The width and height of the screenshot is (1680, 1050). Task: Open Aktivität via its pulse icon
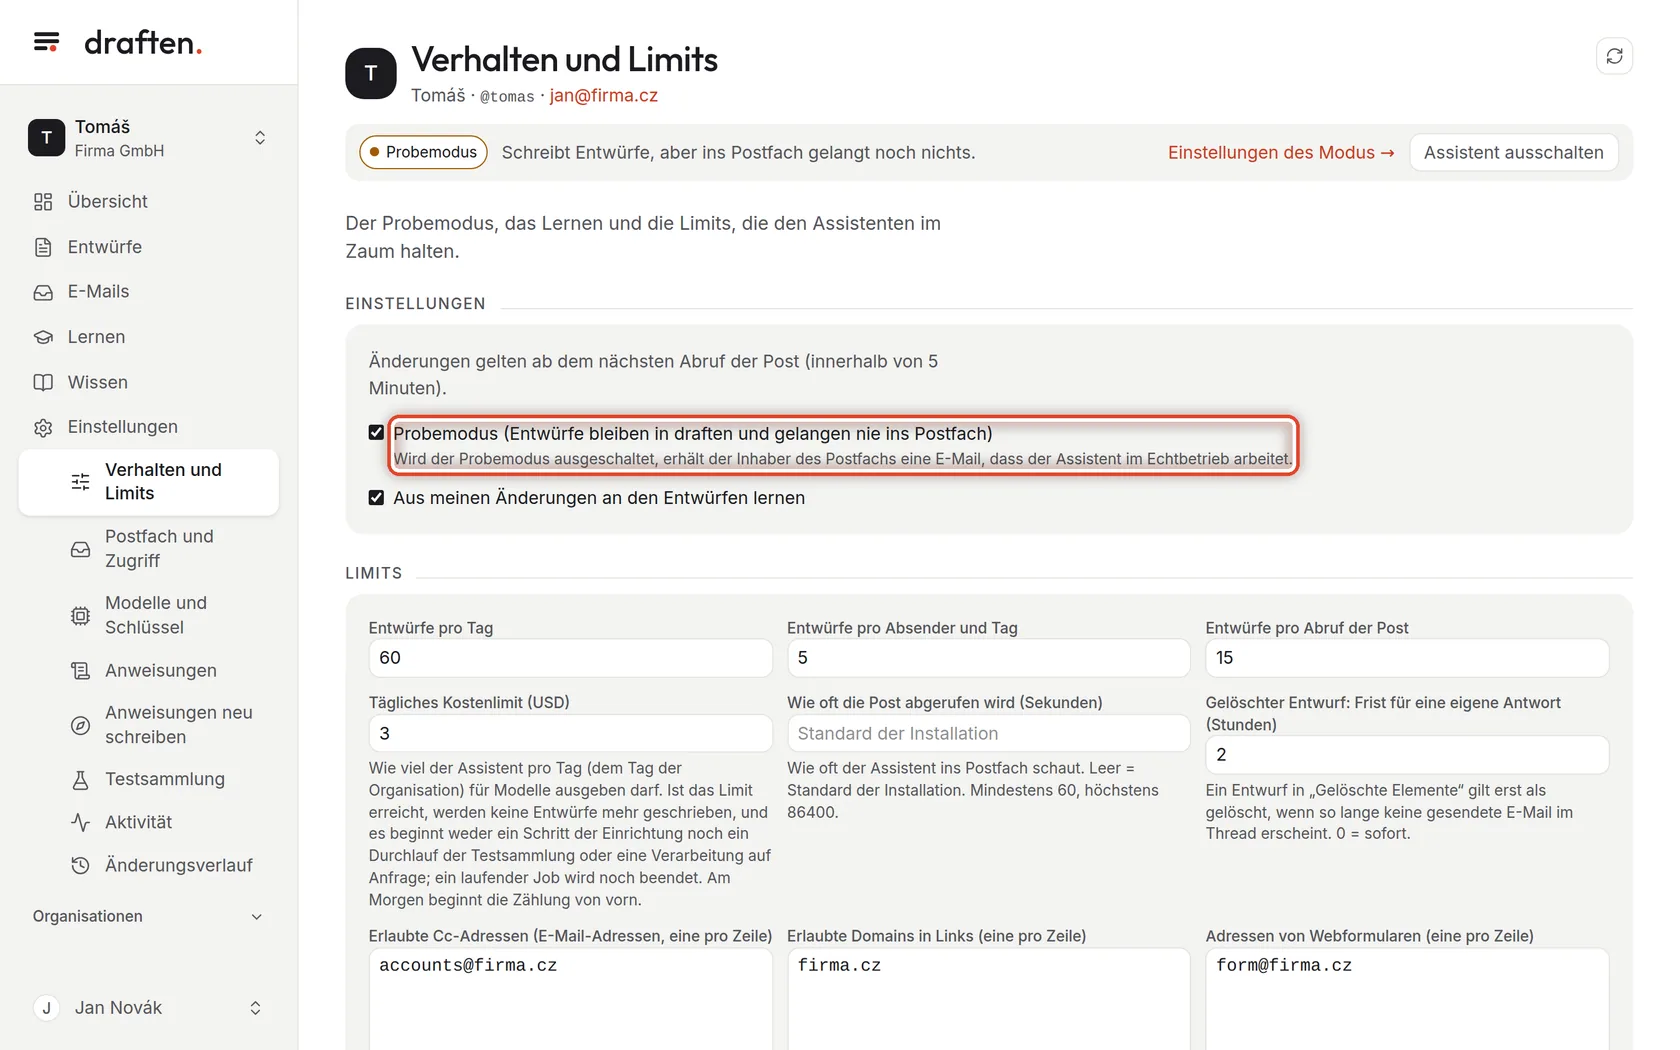point(80,822)
